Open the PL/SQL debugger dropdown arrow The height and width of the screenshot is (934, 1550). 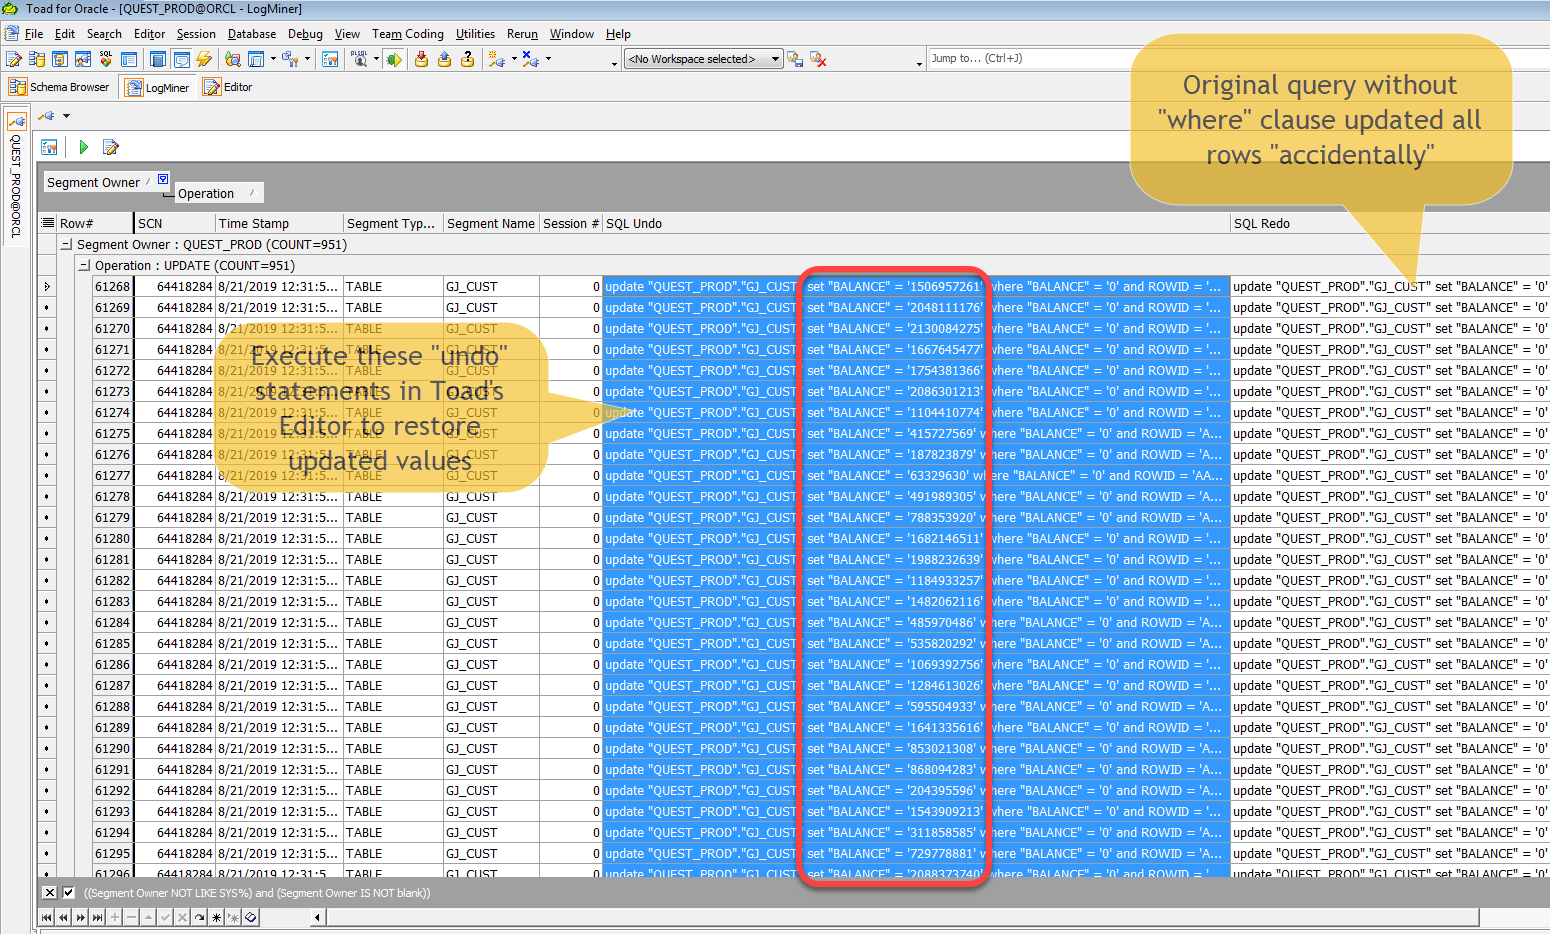[x=376, y=60]
